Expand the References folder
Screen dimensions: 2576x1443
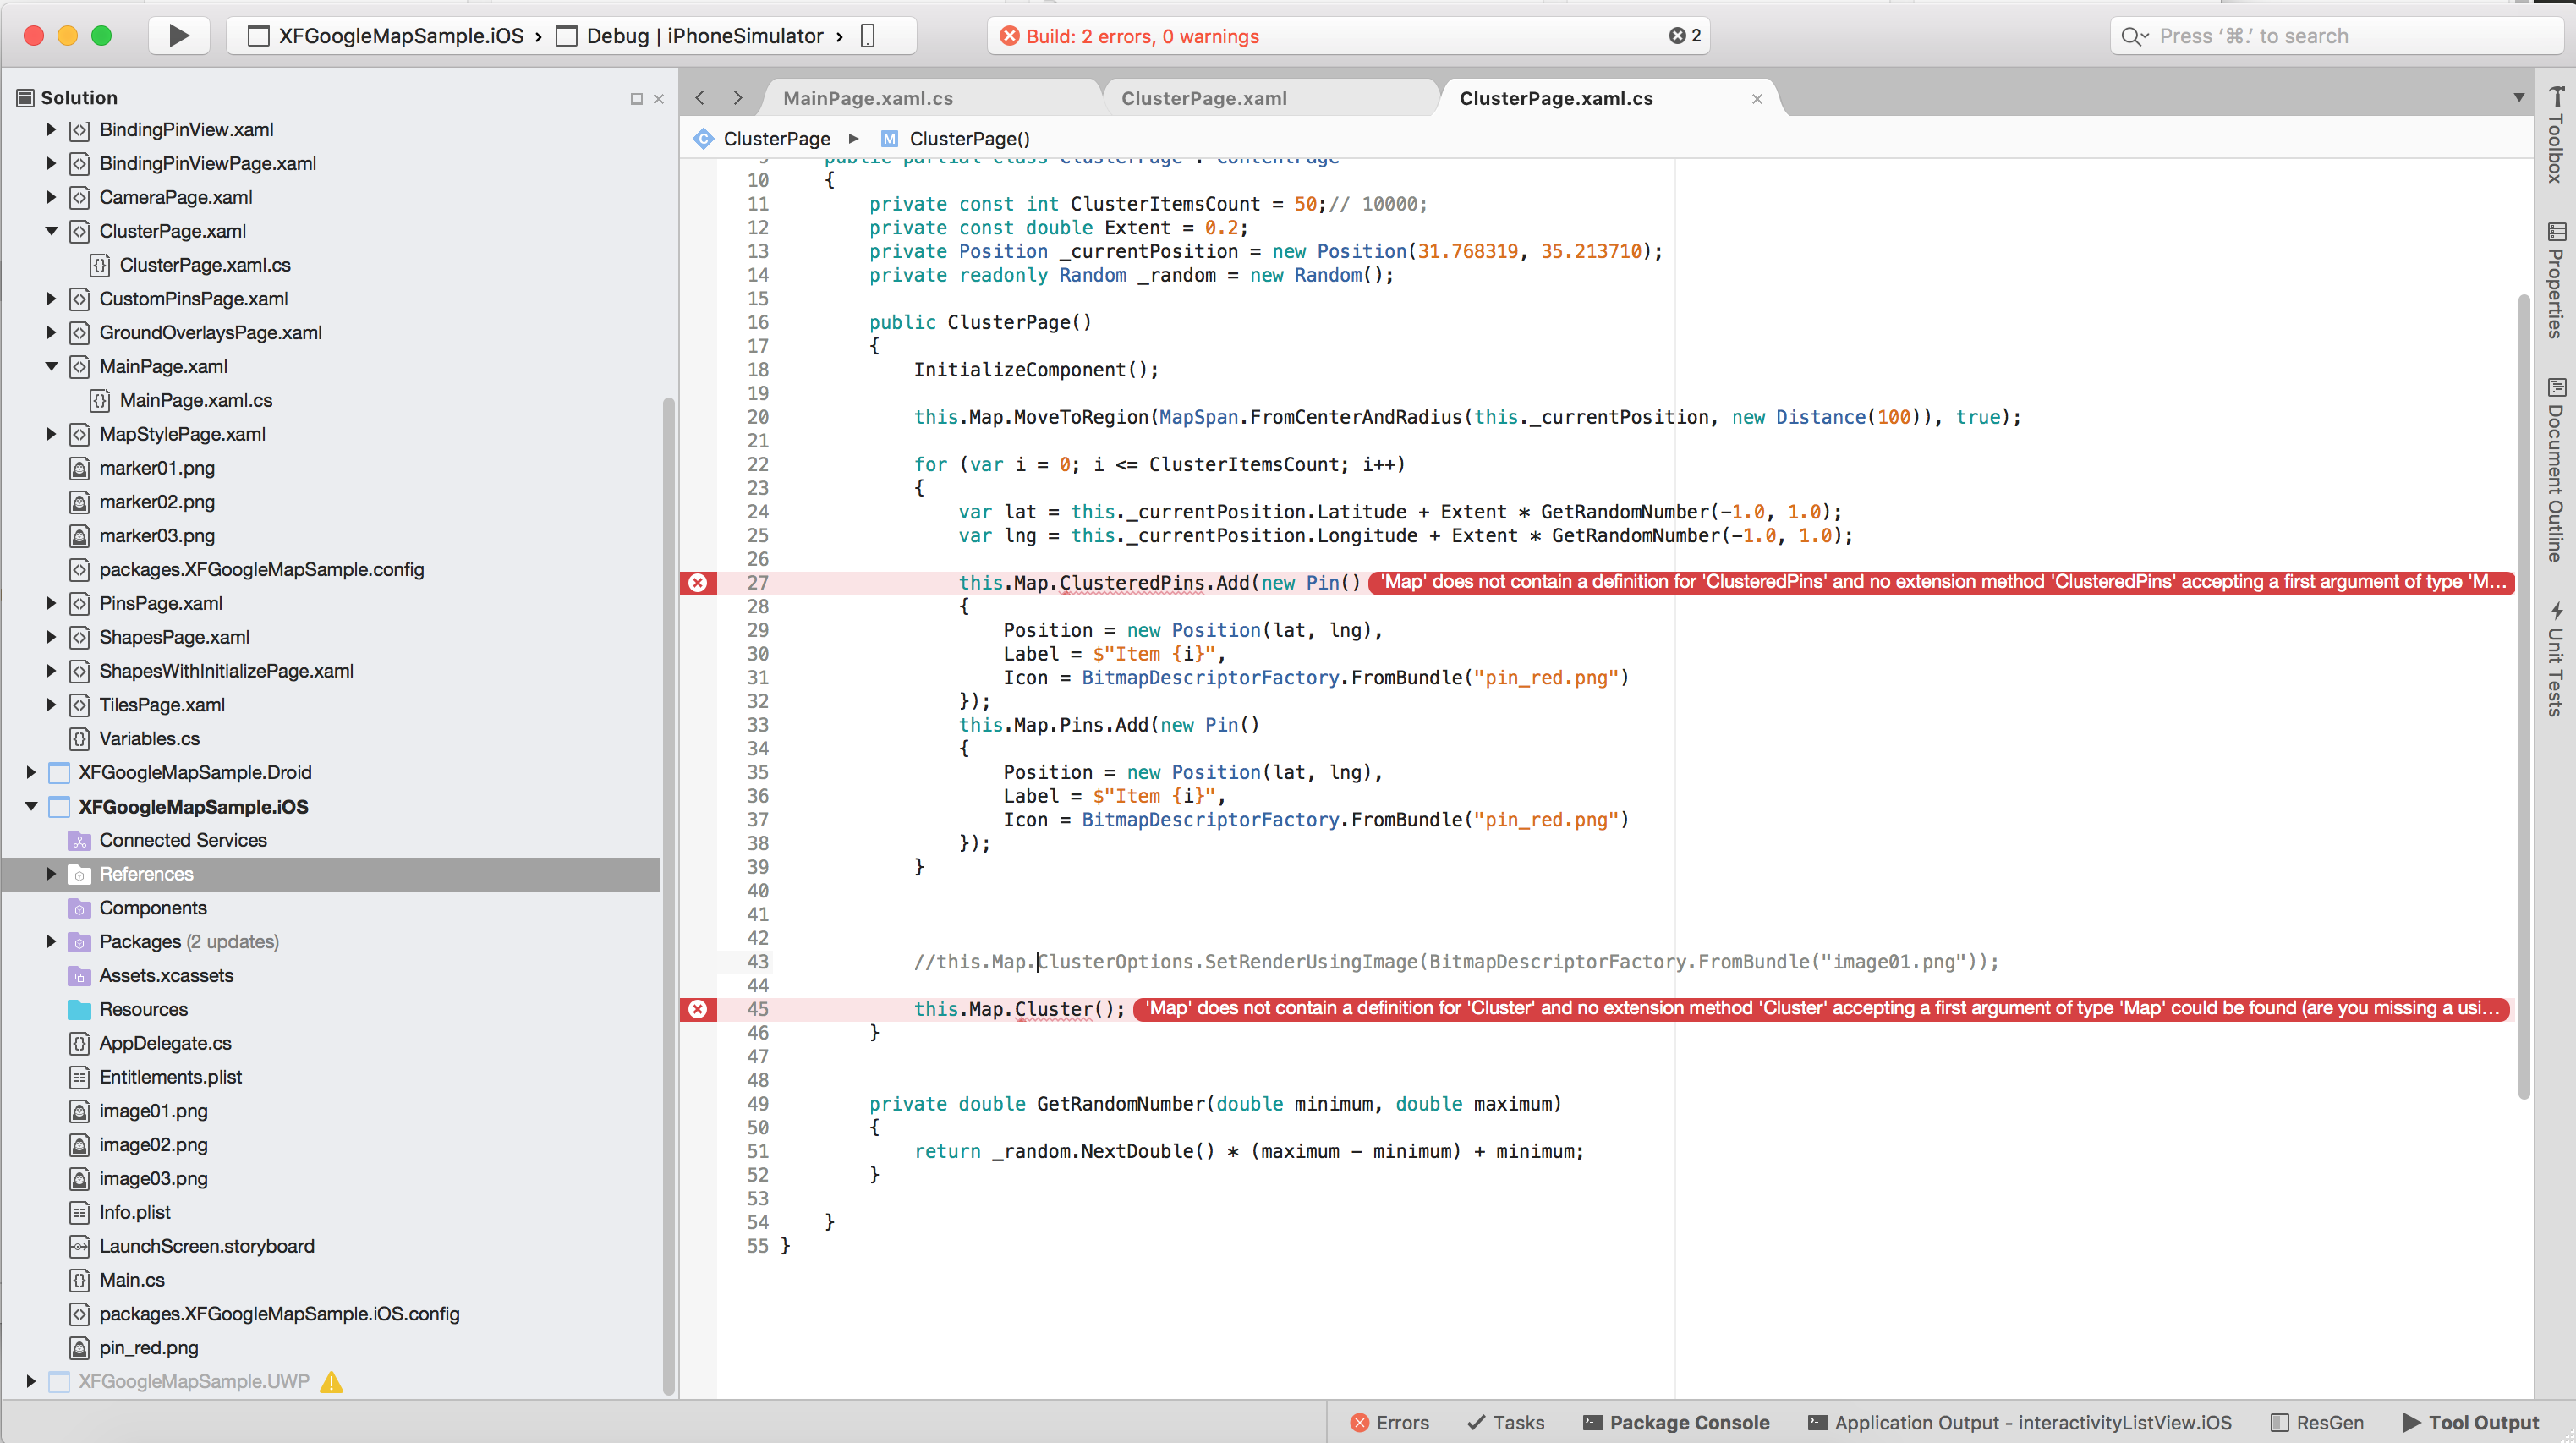(51, 874)
